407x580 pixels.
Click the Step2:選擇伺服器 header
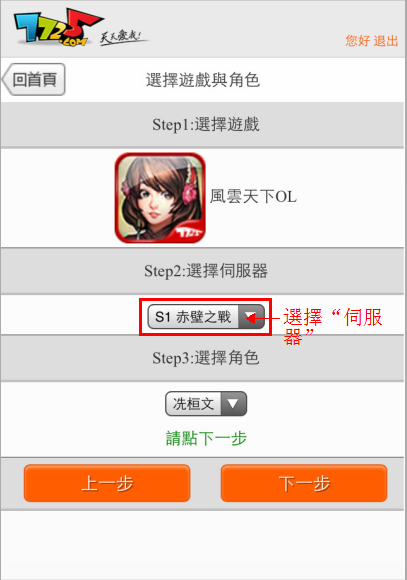(x=206, y=271)
